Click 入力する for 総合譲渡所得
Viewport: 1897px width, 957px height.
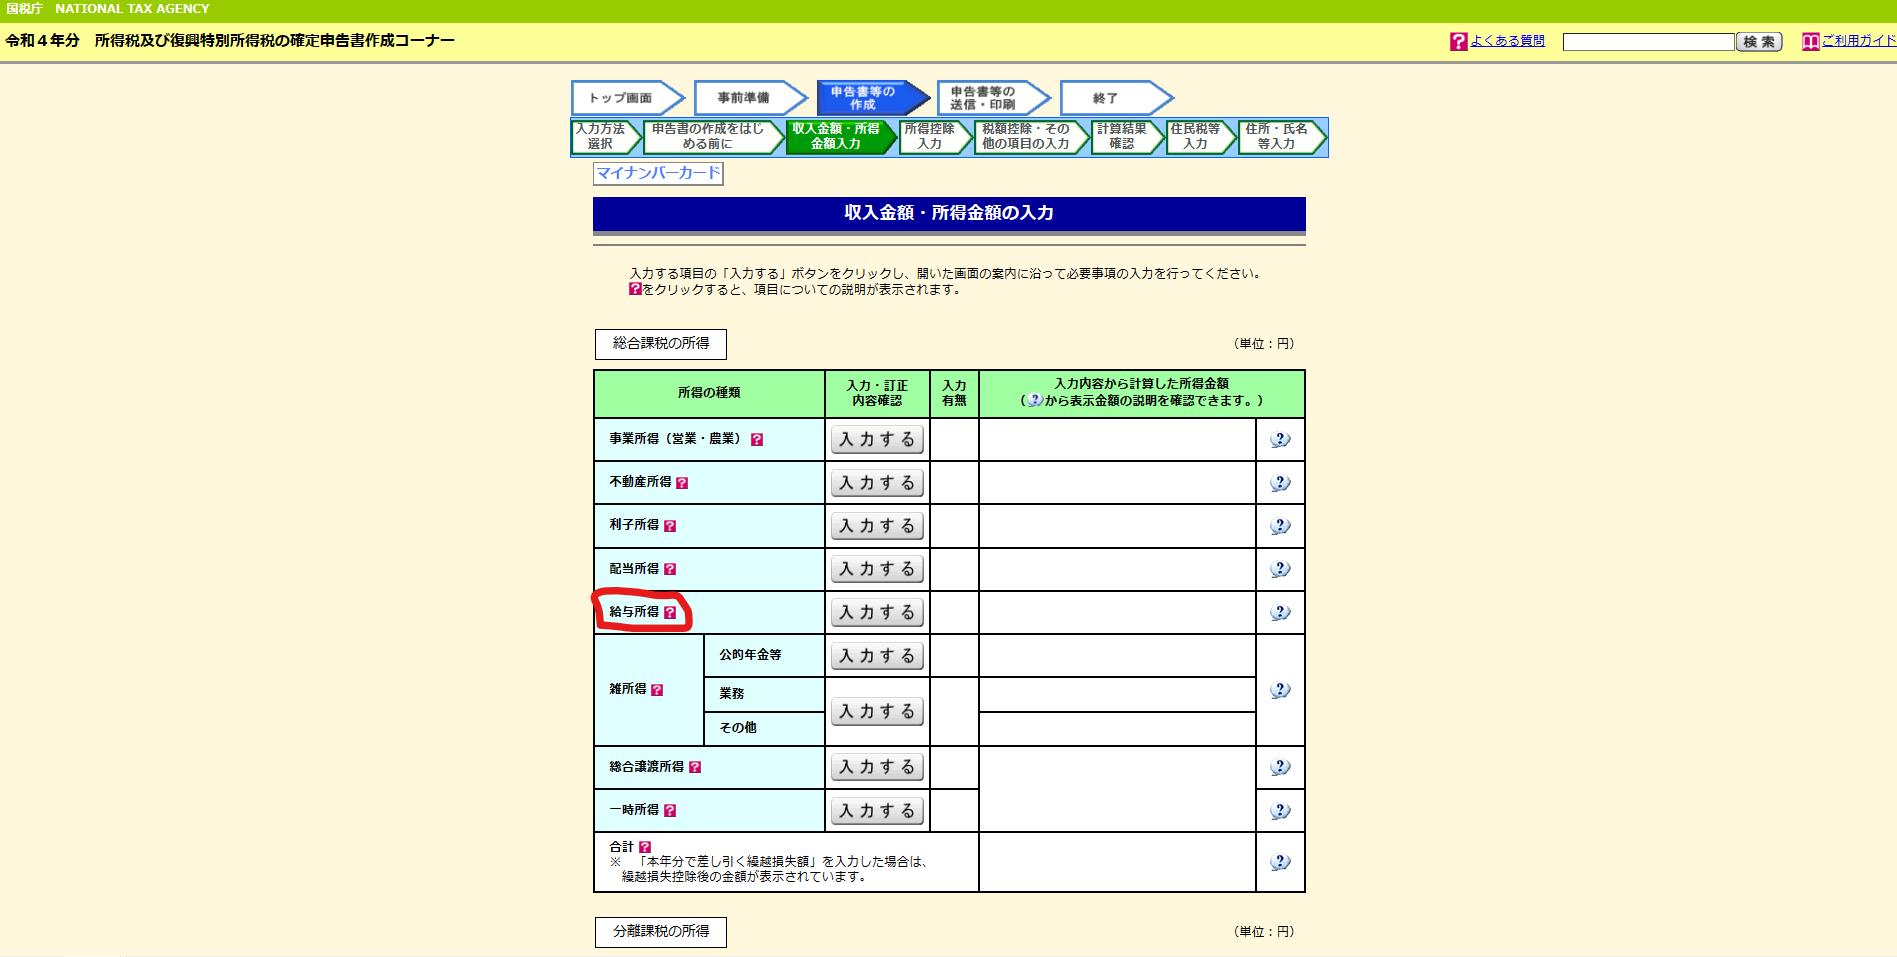(877, 767)
